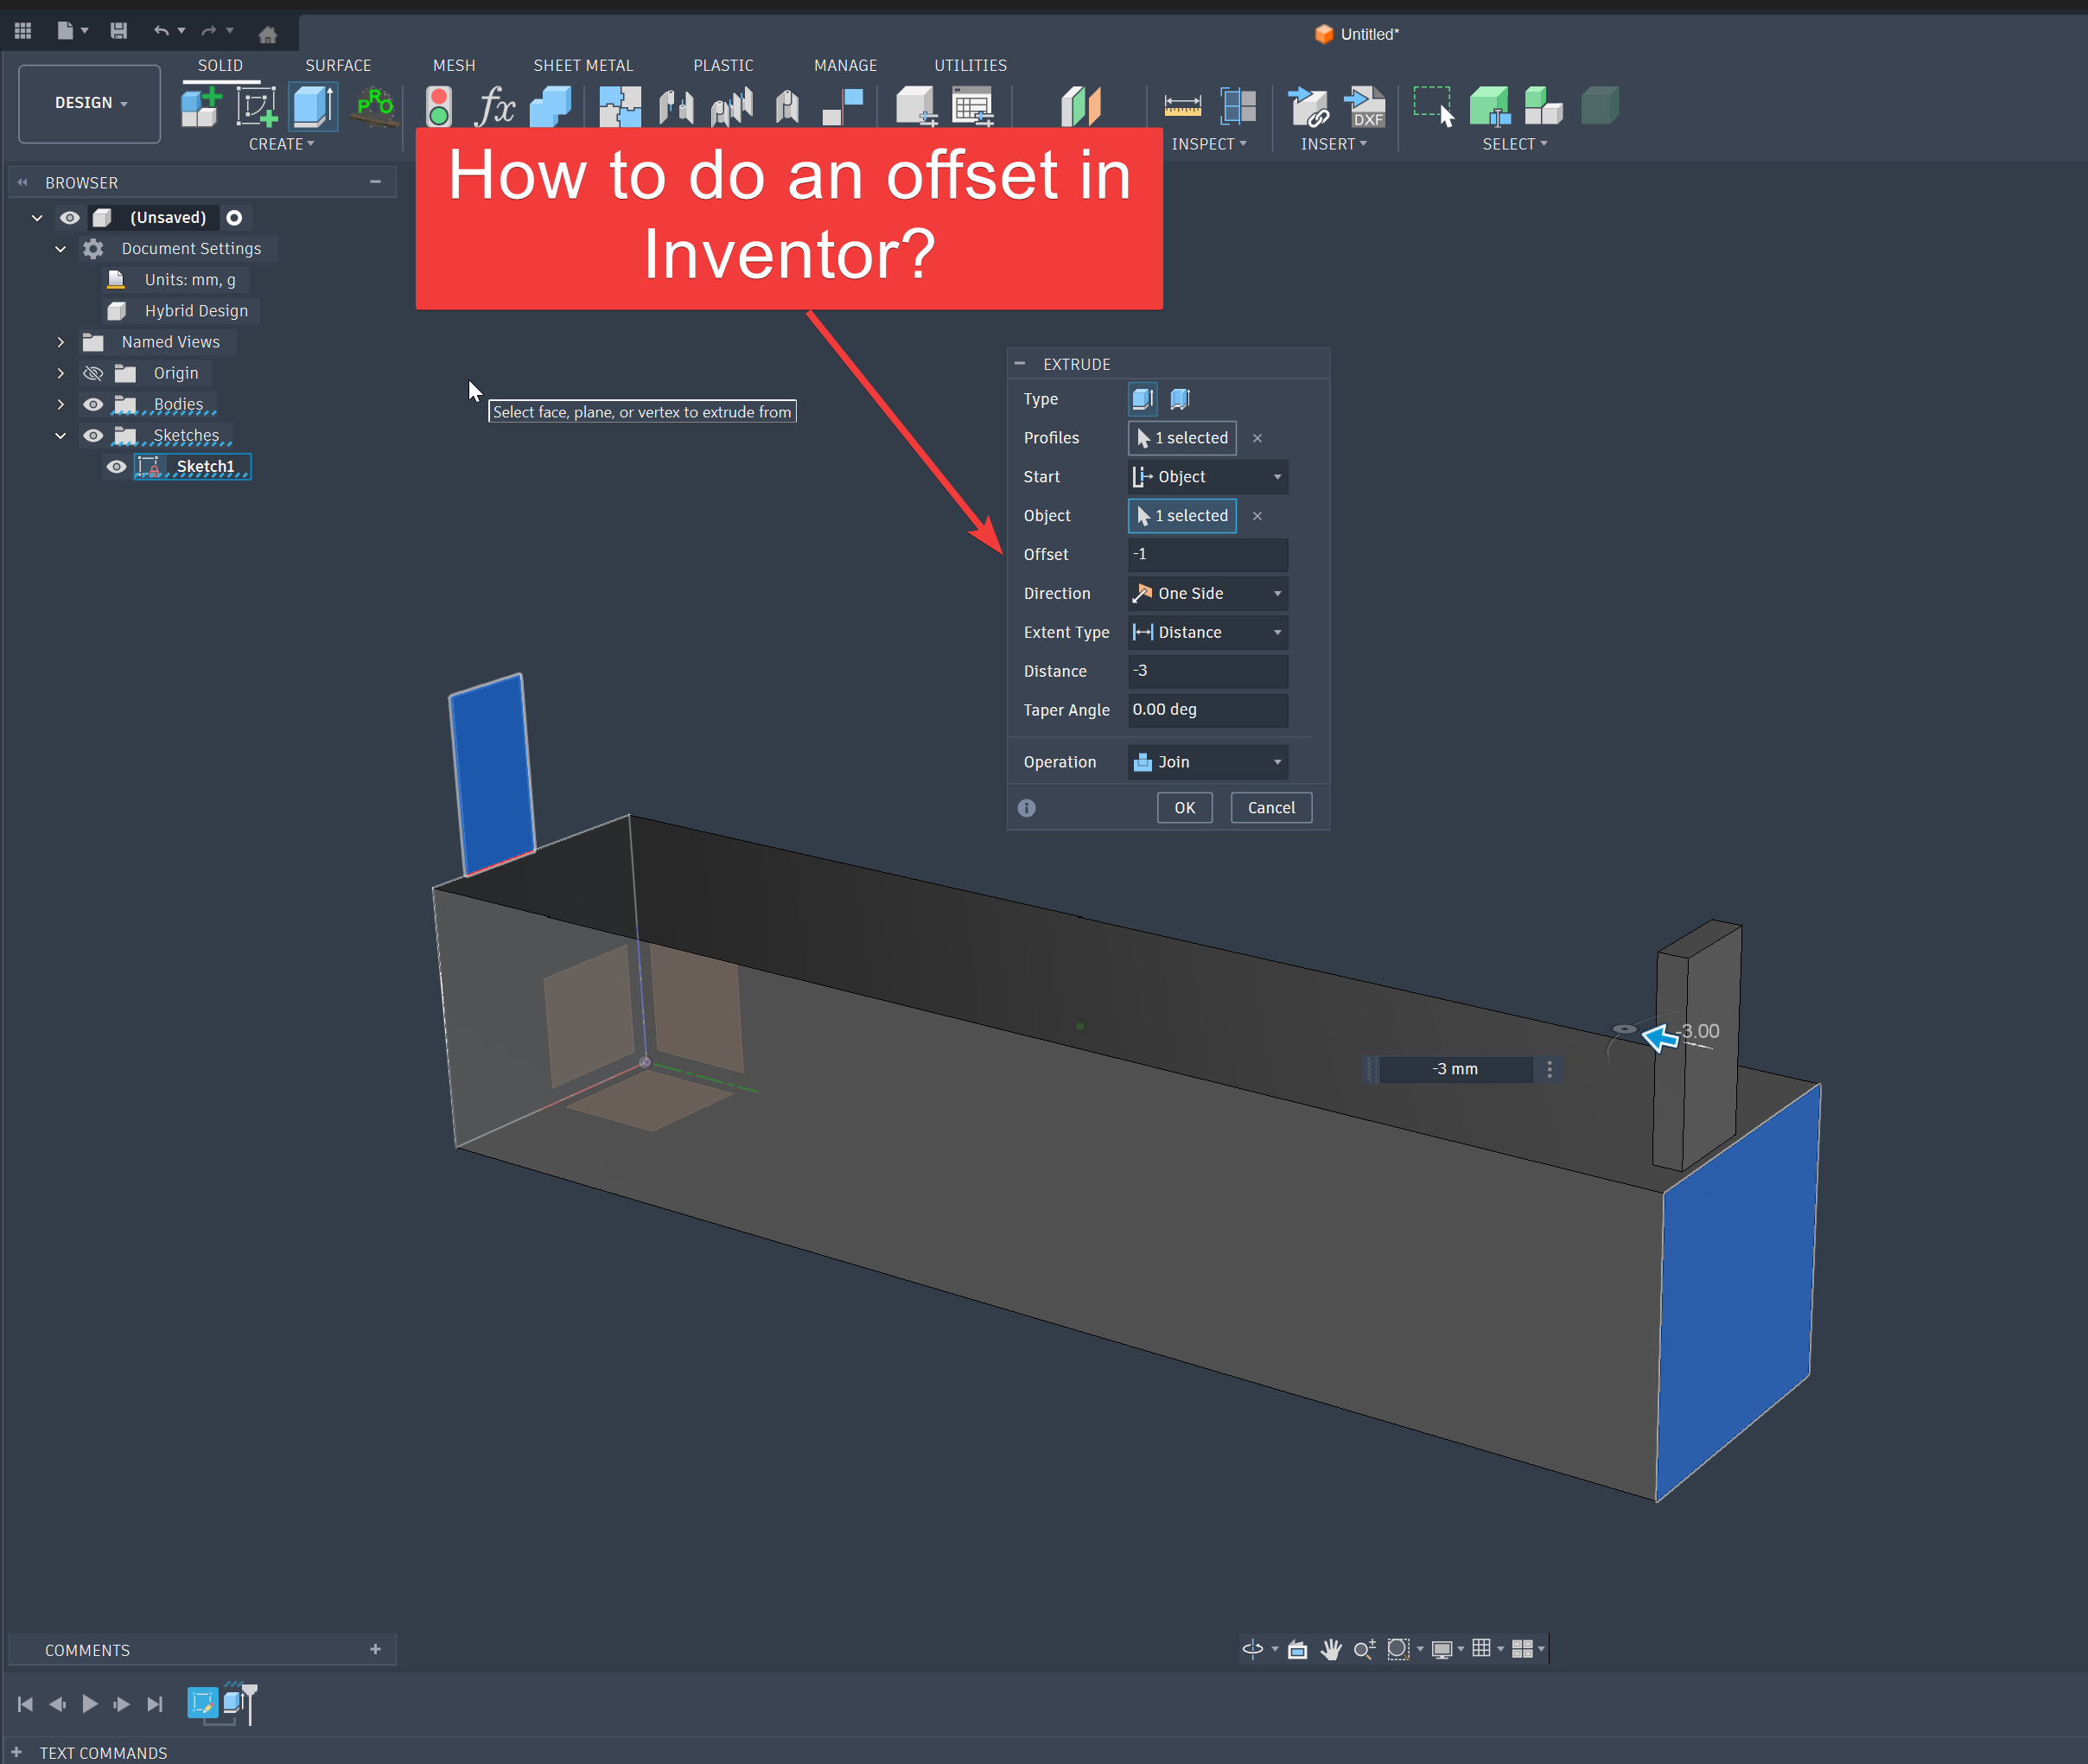Click the Taper Angle input field
Screen dimensions: 2088x1764
pos(1207,710)
